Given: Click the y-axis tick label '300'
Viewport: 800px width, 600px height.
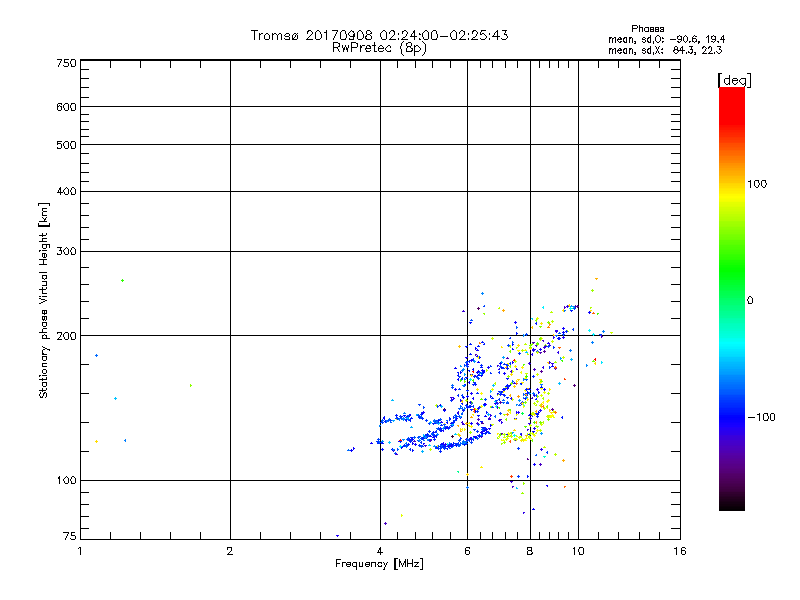Looking at the screenshot, I should tap(66, 252).
